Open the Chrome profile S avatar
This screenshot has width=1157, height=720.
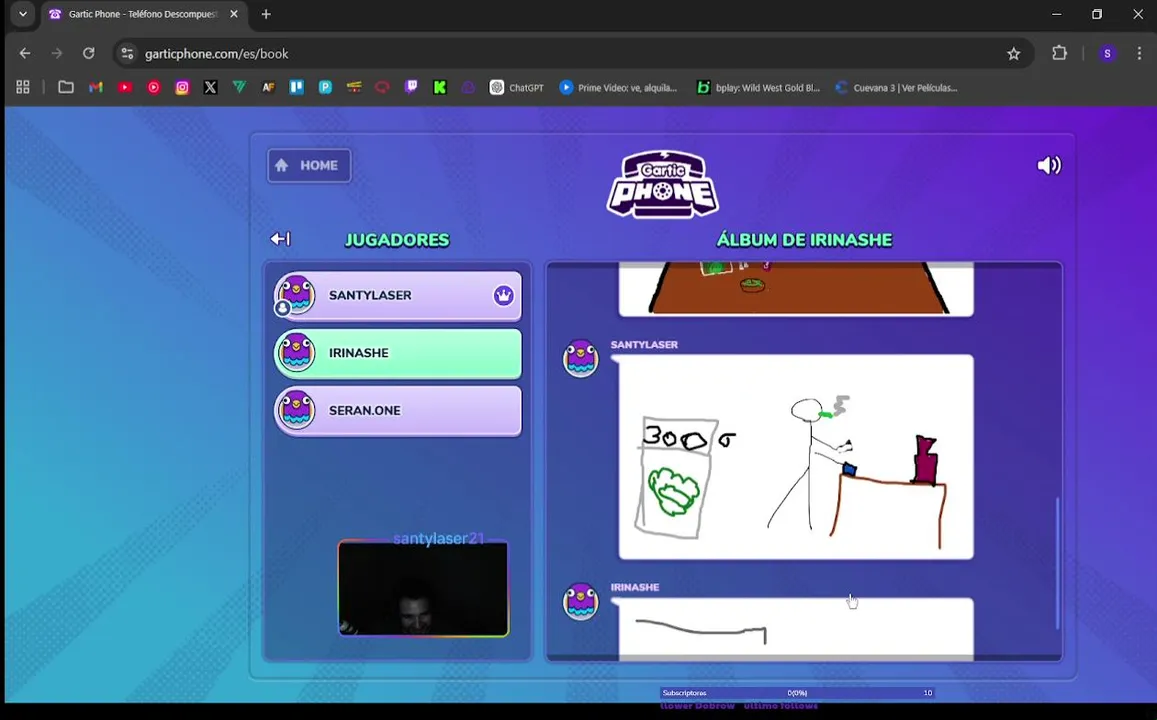click(1107, 53)
